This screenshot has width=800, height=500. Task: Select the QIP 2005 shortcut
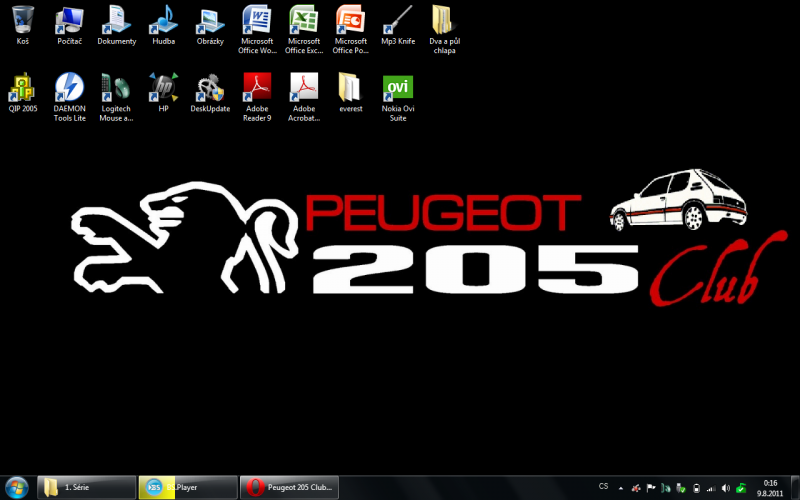tap(23, 87)
